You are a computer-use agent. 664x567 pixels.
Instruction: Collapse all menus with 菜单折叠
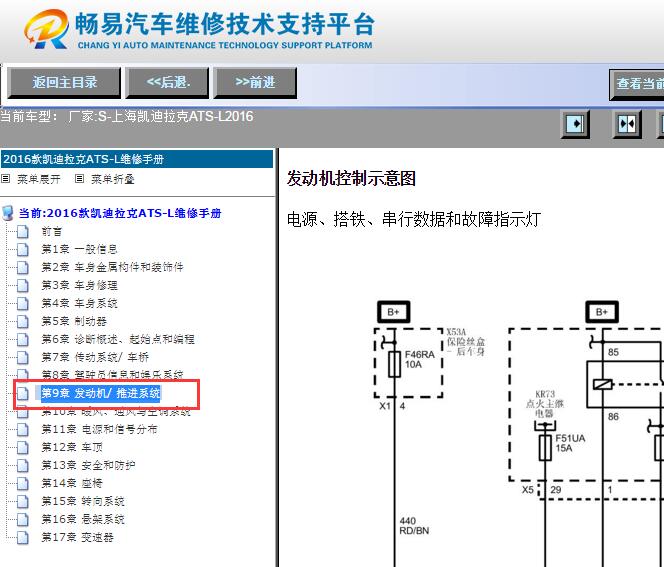click(x=113, y=179)
